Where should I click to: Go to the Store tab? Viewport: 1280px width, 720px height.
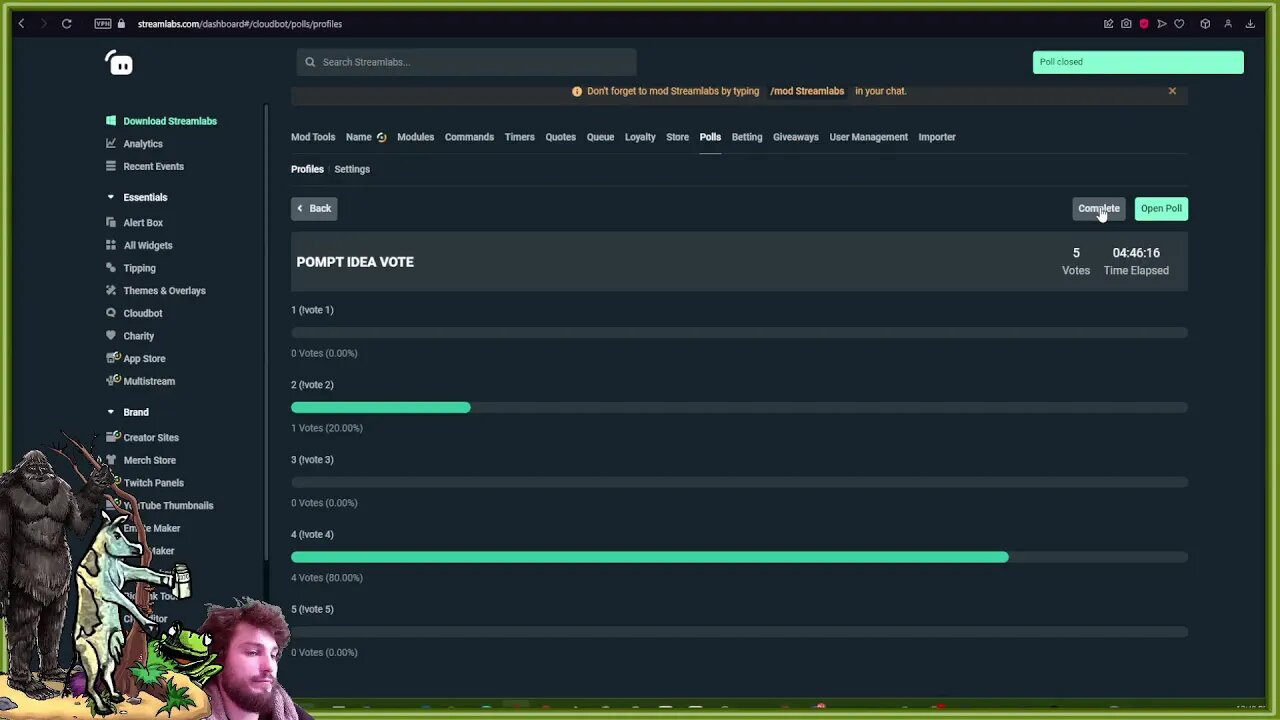(677, 137)
